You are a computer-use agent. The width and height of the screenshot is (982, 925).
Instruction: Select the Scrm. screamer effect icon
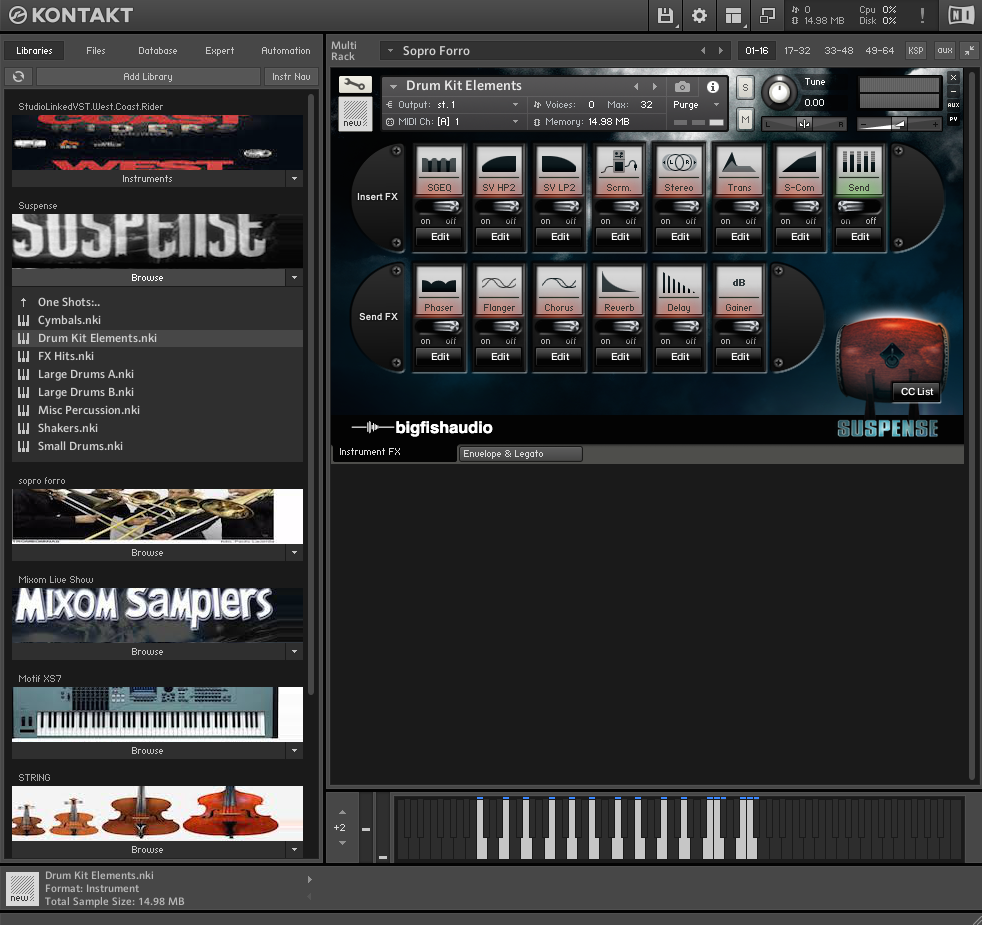point(619,170)
